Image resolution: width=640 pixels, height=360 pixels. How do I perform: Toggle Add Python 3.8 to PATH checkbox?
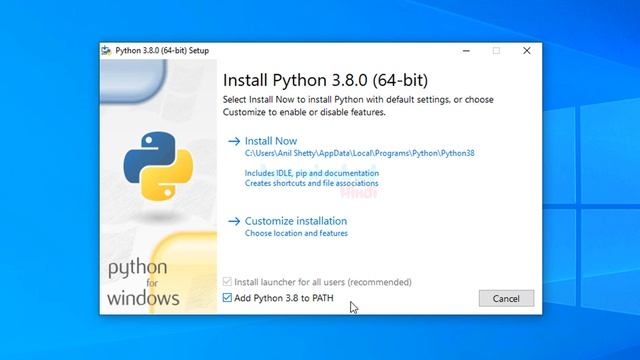coord(227,298)
